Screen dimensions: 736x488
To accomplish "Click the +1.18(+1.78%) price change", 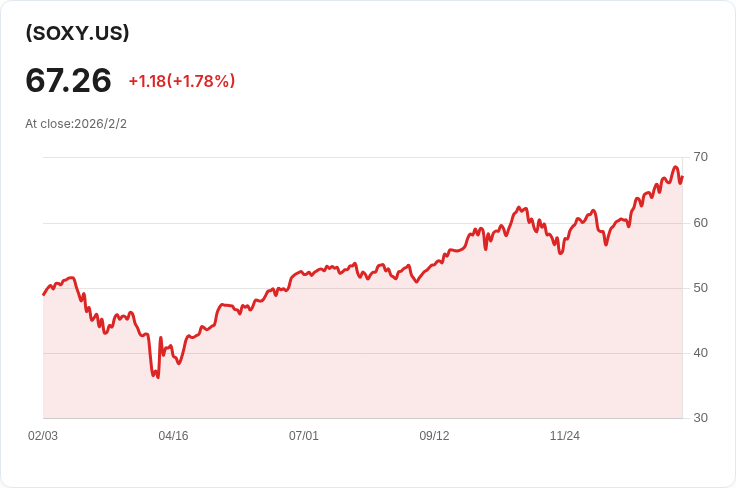I will pyautogui.click(x=181, y=81).
